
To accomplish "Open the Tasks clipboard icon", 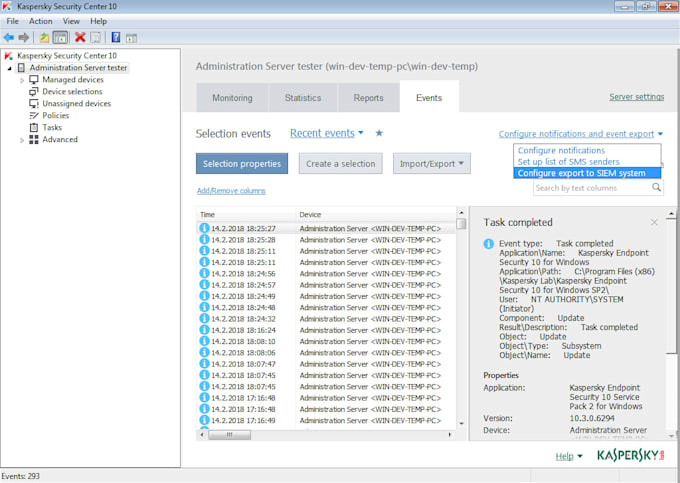I will coord(34,127).
